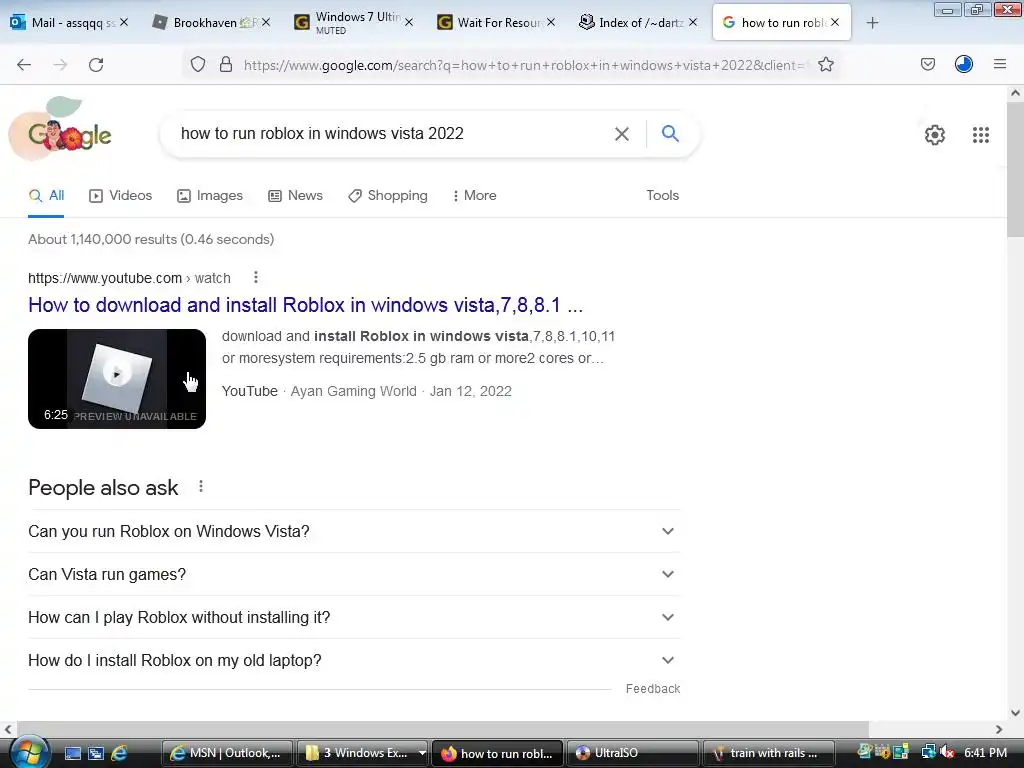Switch to the Shopping results tab
1024x768 pixels.
tap(388, 195)
